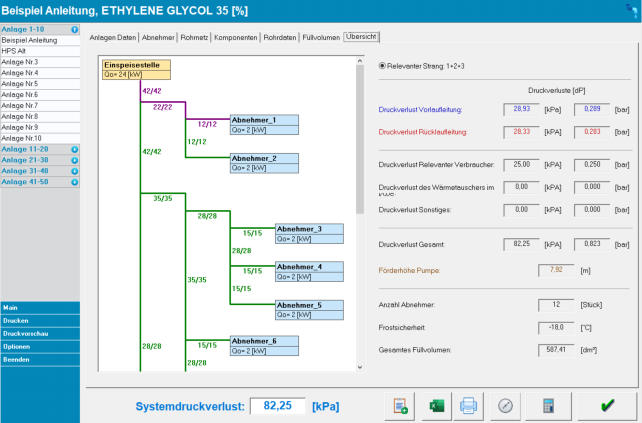This screenshot has width=642, height=423.
Task: Export to Excel via green icon
Action: 435,405
